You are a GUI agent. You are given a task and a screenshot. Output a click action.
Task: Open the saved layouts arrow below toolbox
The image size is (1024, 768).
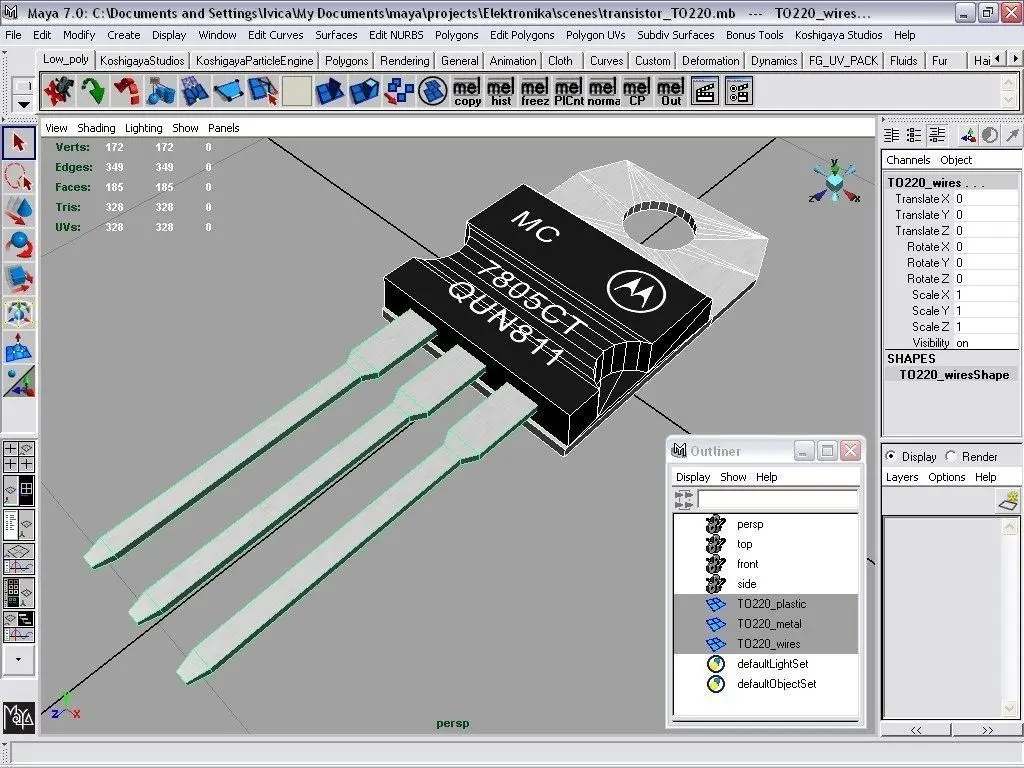pos(18,659)
